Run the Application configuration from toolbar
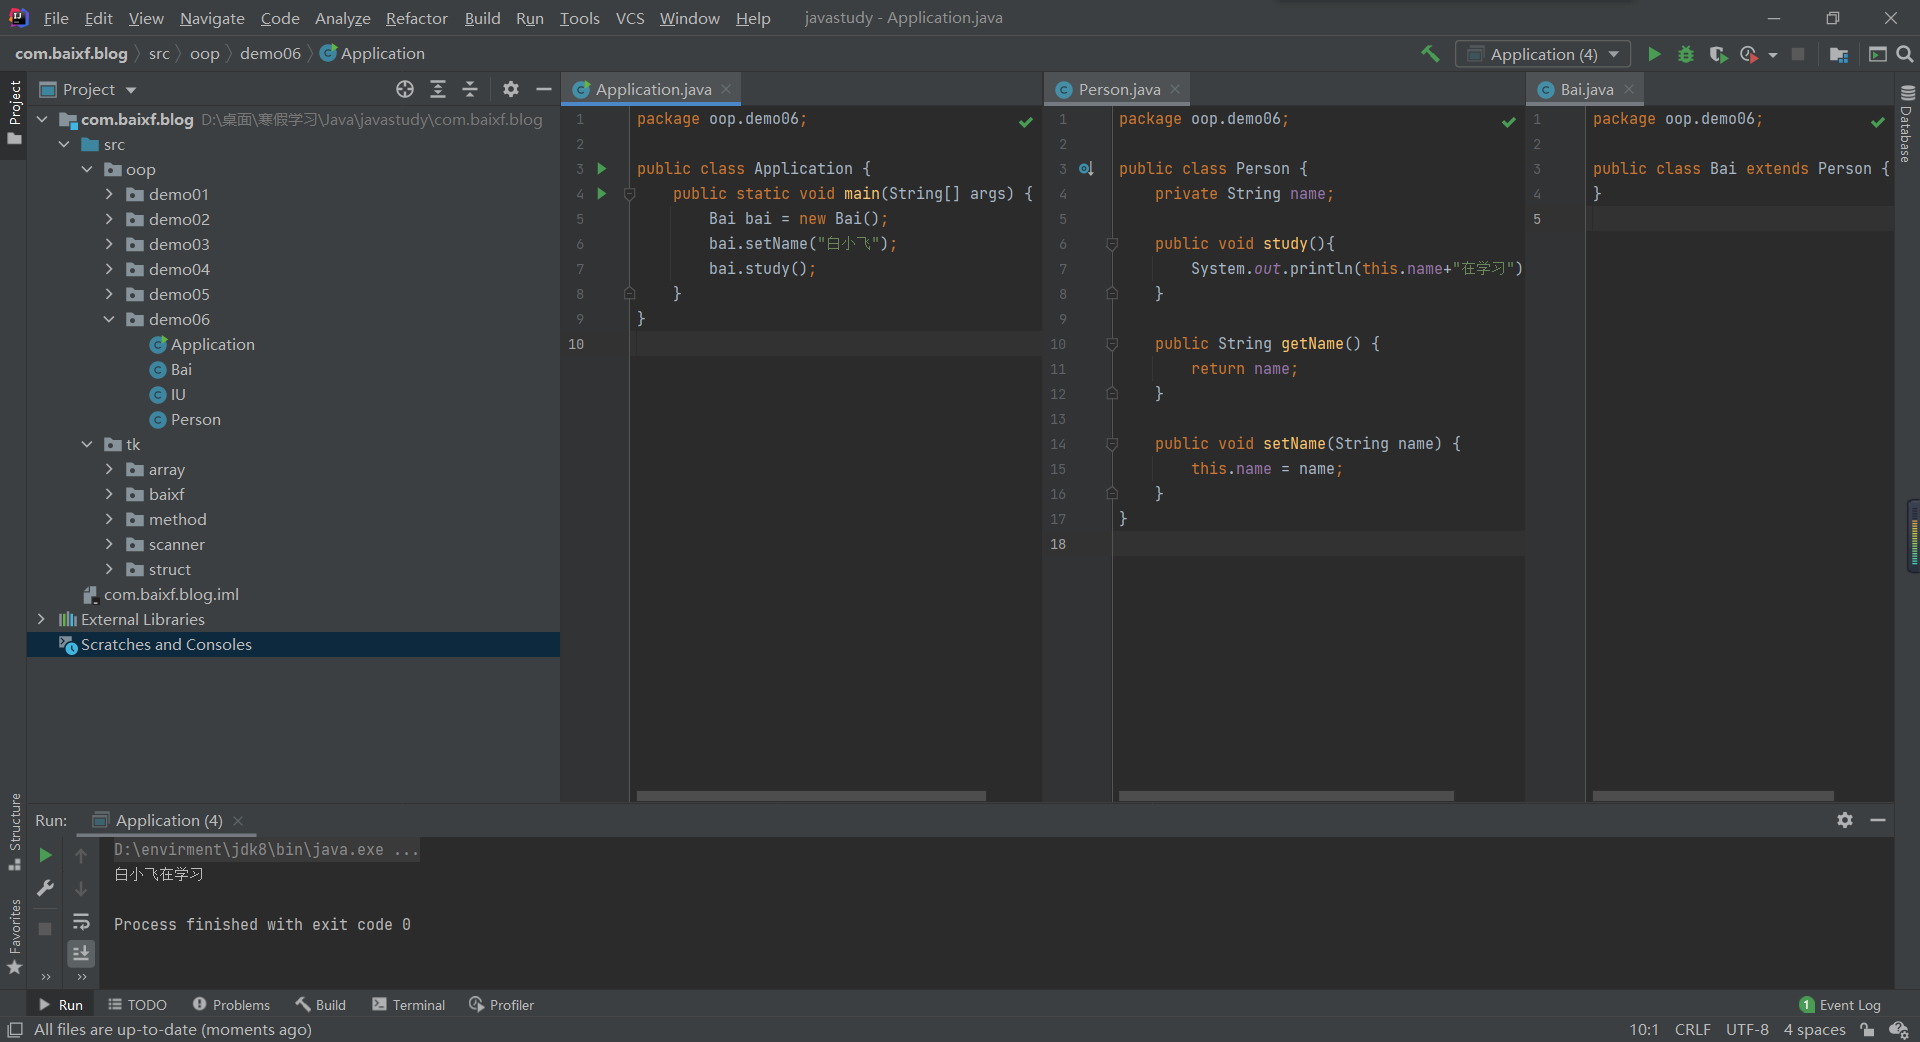1920x1042 pixels. click(x=1654, y=54)
